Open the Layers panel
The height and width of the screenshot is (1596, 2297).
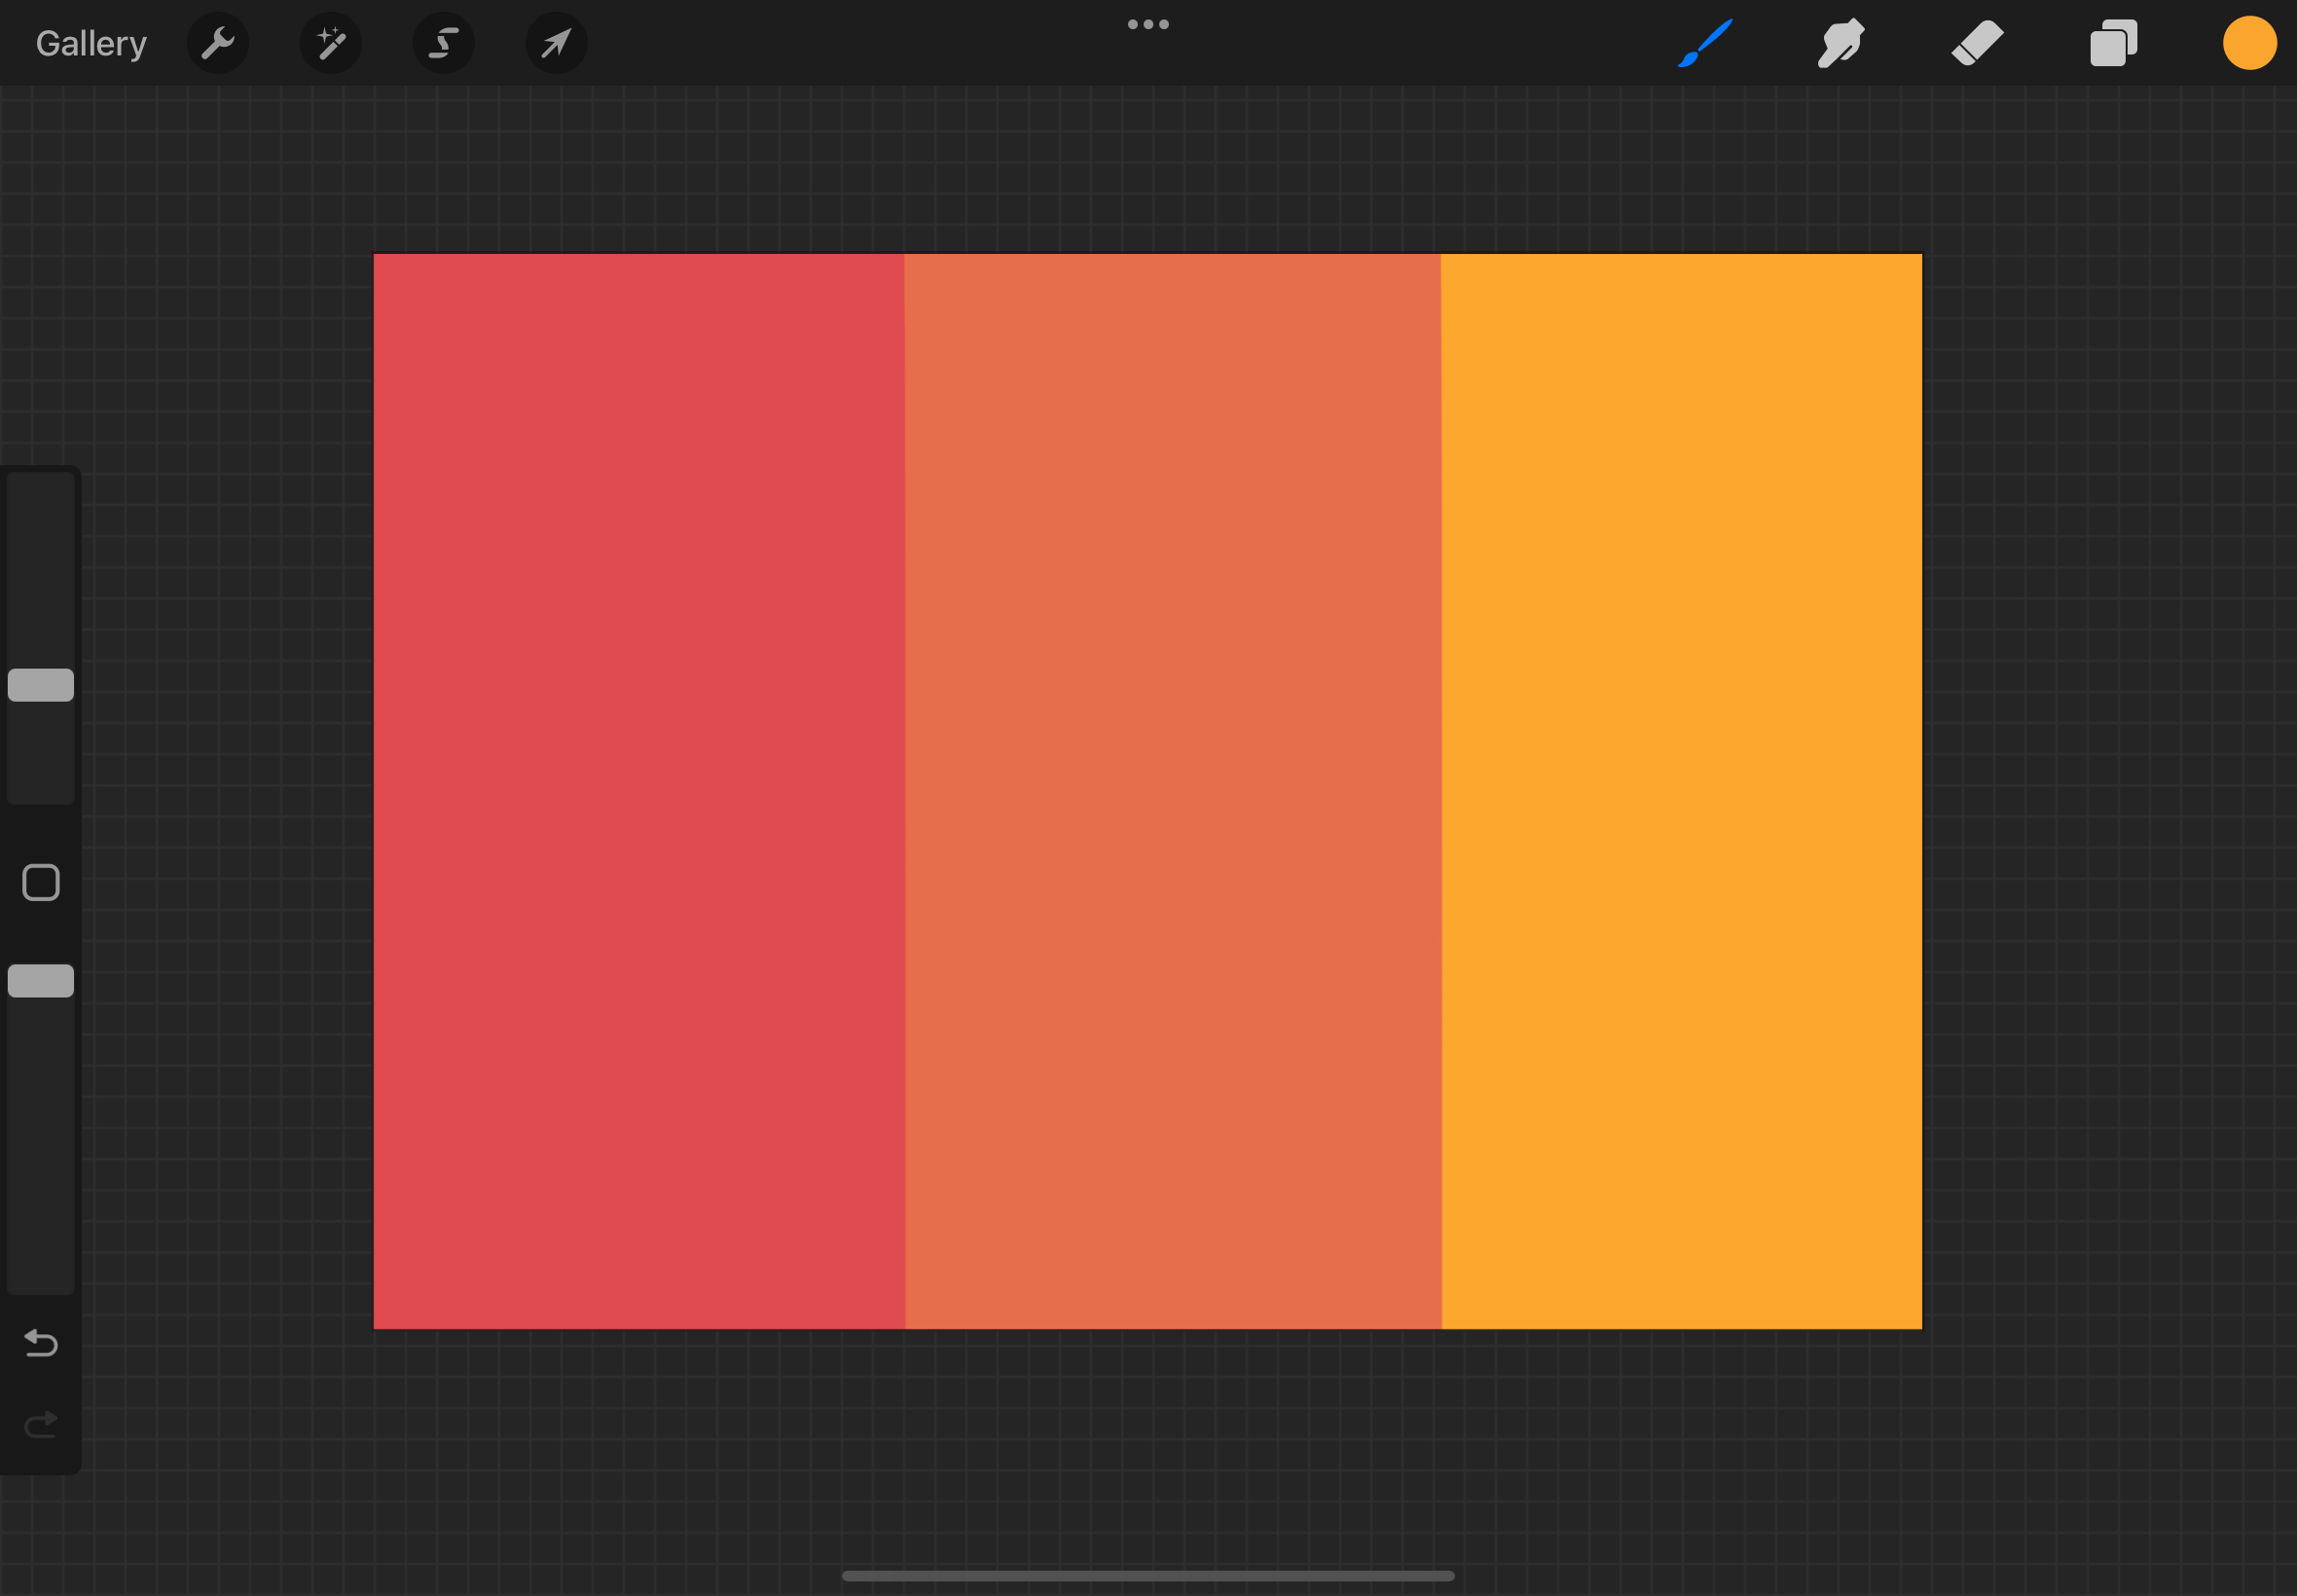[2113, 43]
